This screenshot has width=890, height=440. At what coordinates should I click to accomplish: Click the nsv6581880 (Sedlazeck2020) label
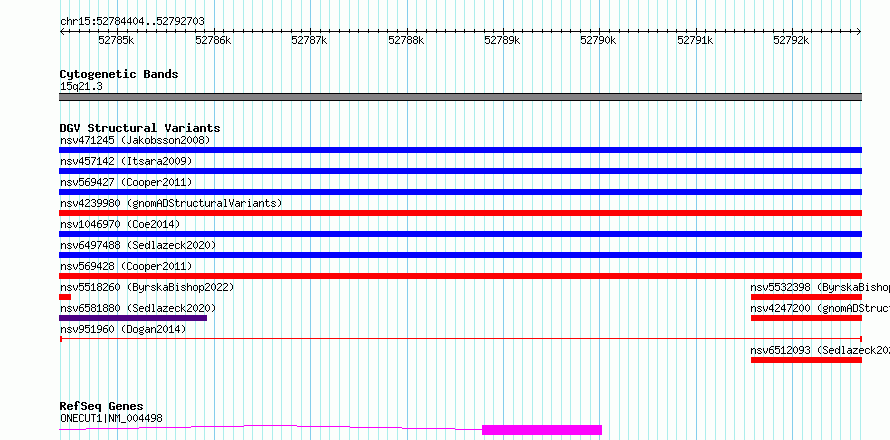point(138,308)
